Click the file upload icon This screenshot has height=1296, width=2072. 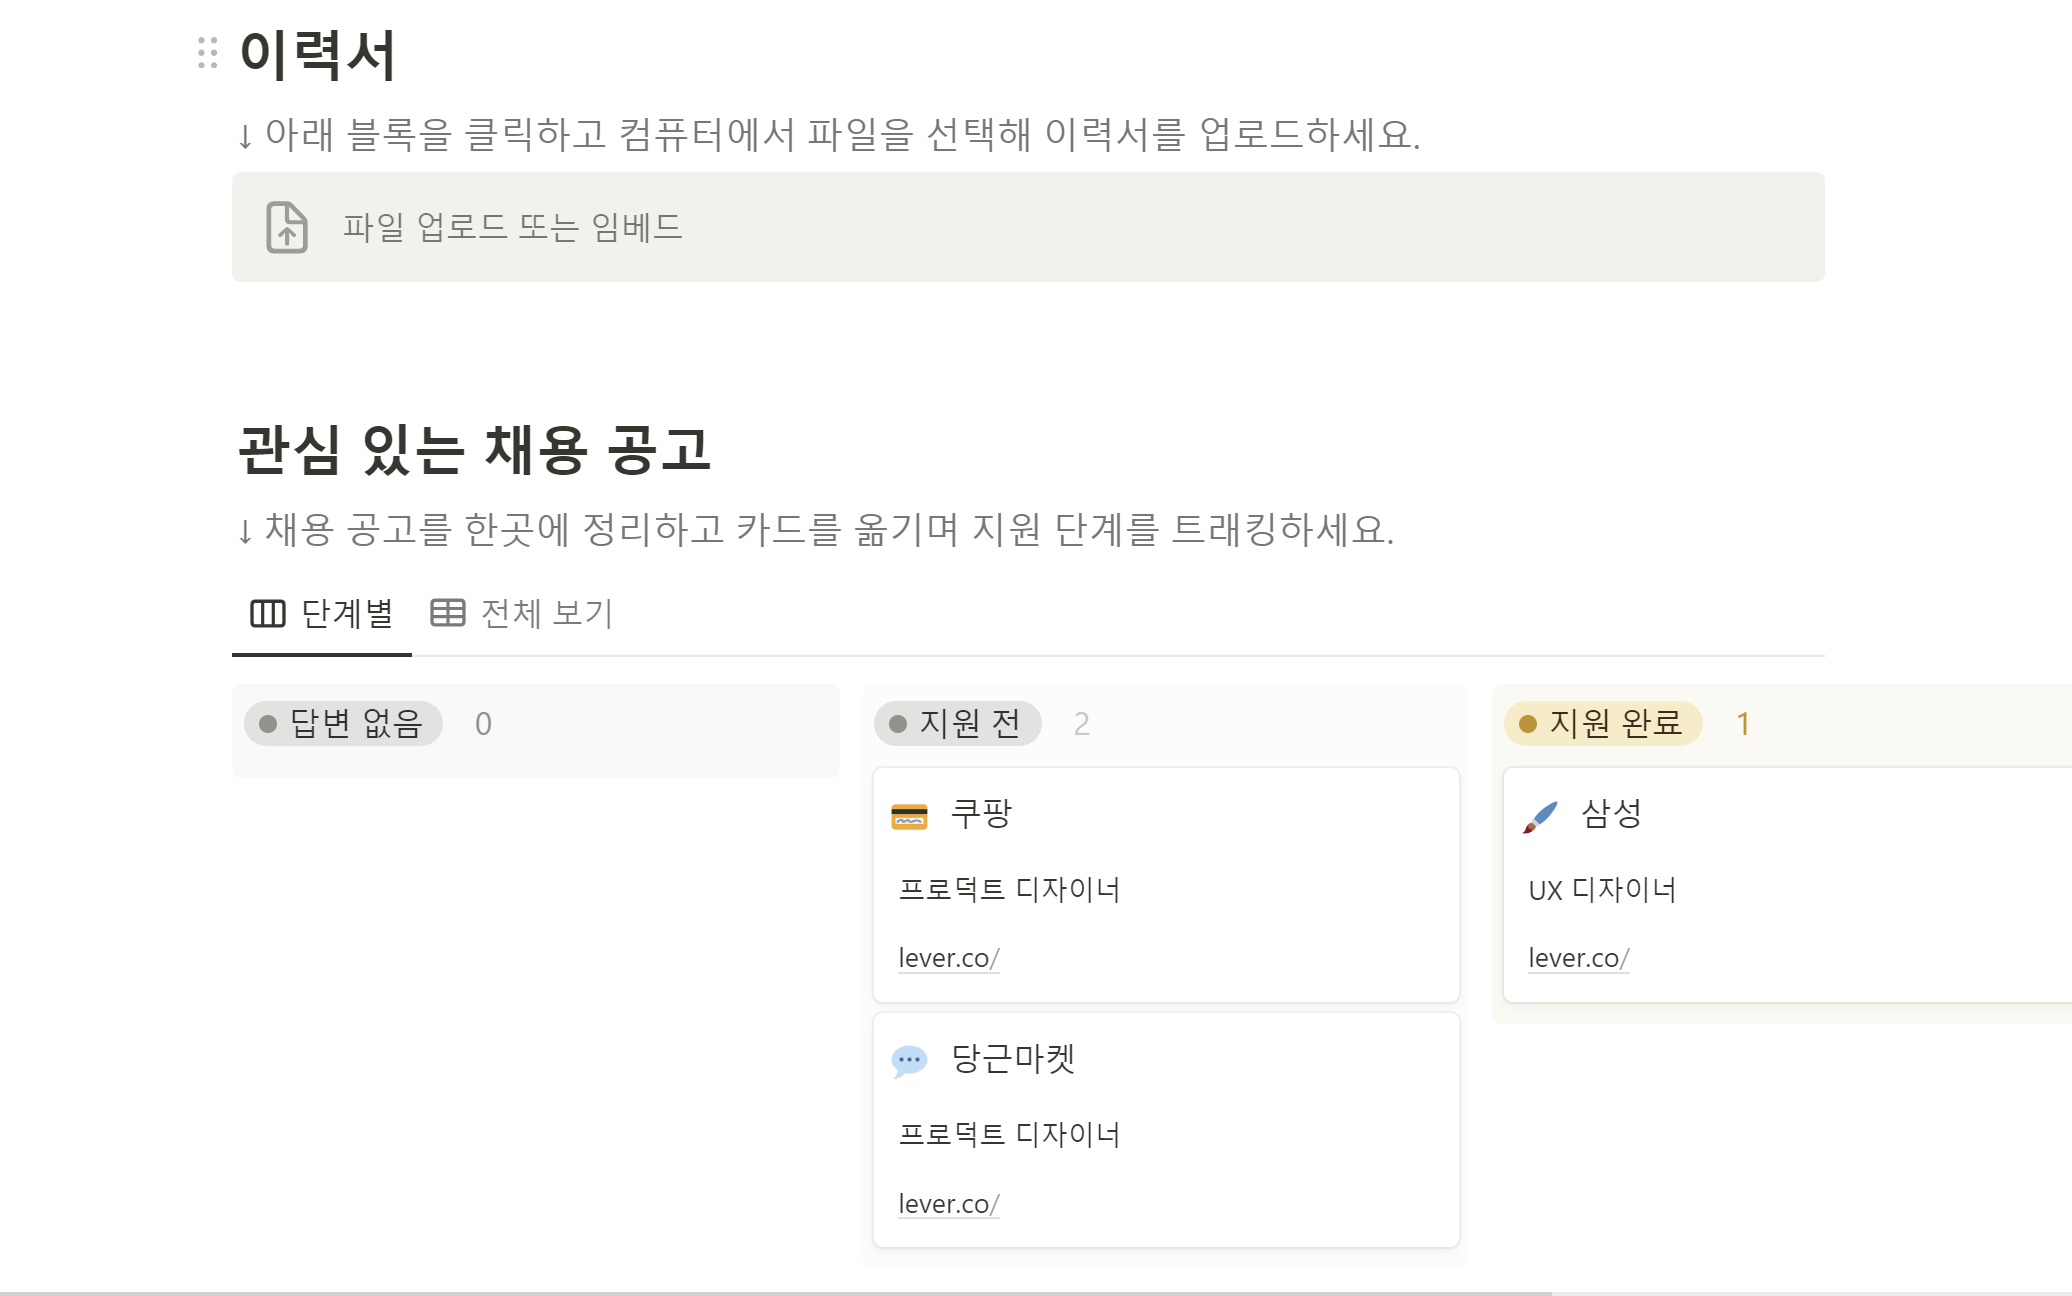(x=287, y=227)
